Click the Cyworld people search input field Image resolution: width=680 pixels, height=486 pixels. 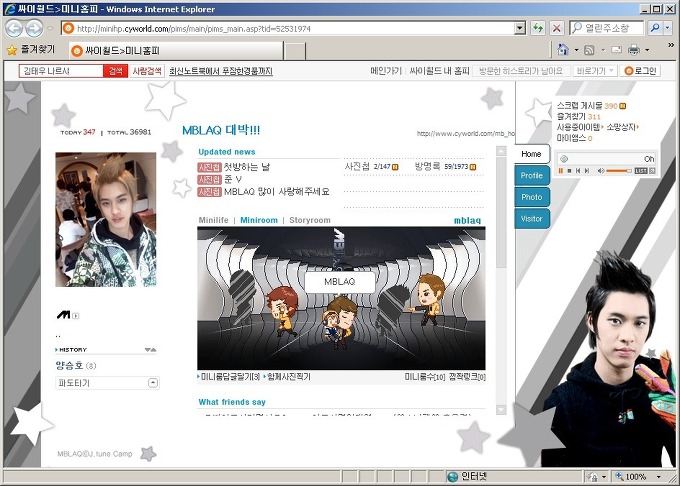coord(61,71)
